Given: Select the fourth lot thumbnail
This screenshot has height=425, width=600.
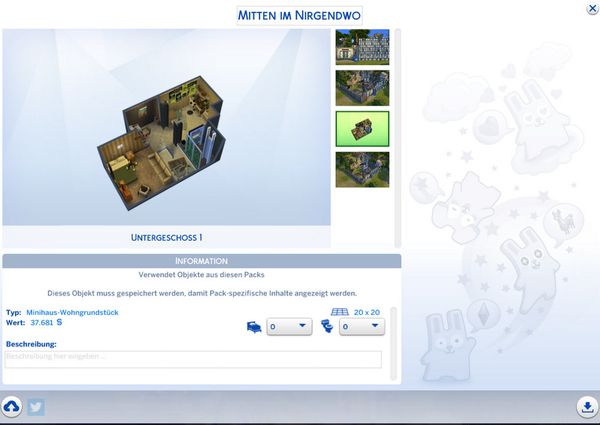Looking at the screenshot, I should 362,169.
